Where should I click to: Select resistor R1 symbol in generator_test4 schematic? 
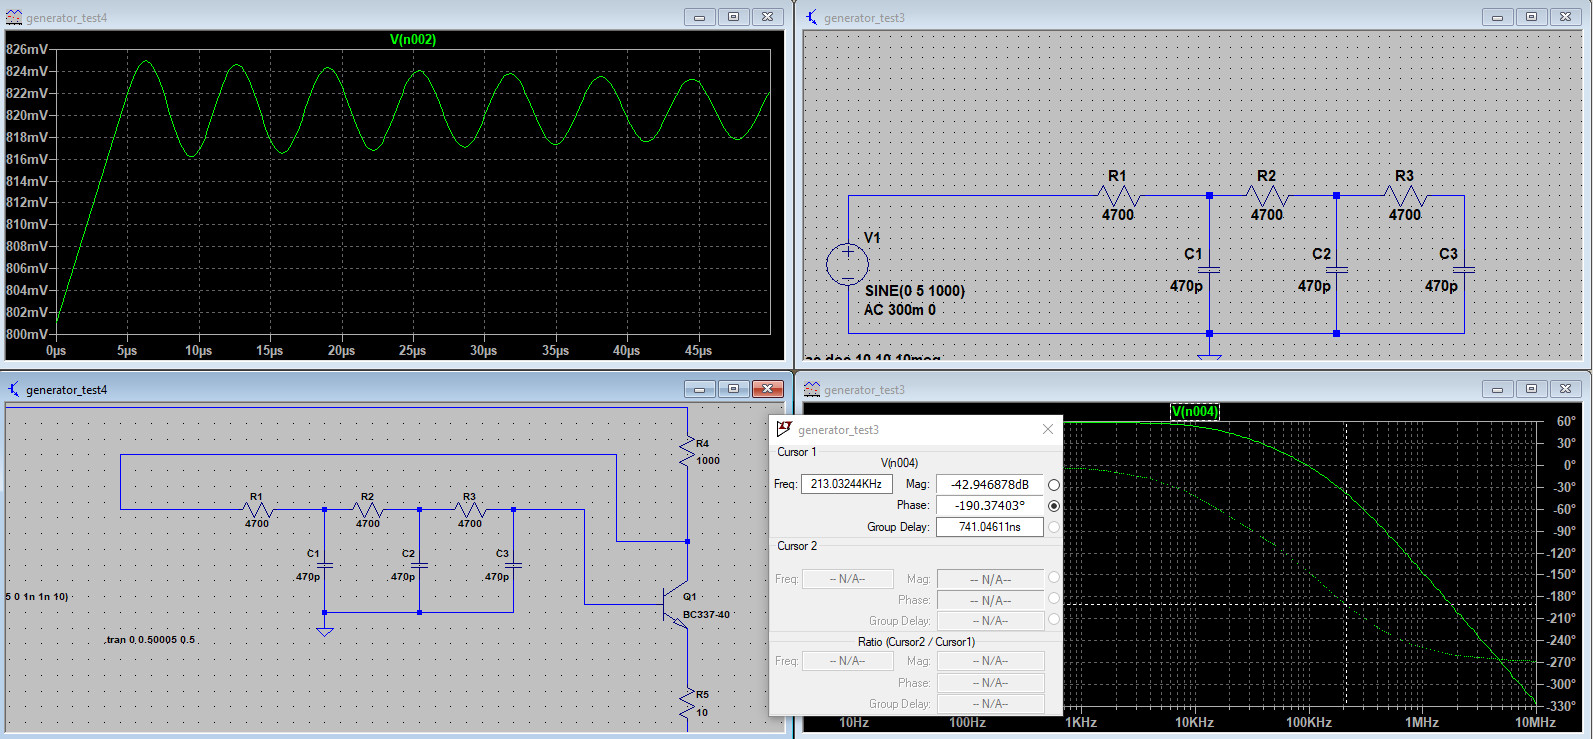point(257,509)
